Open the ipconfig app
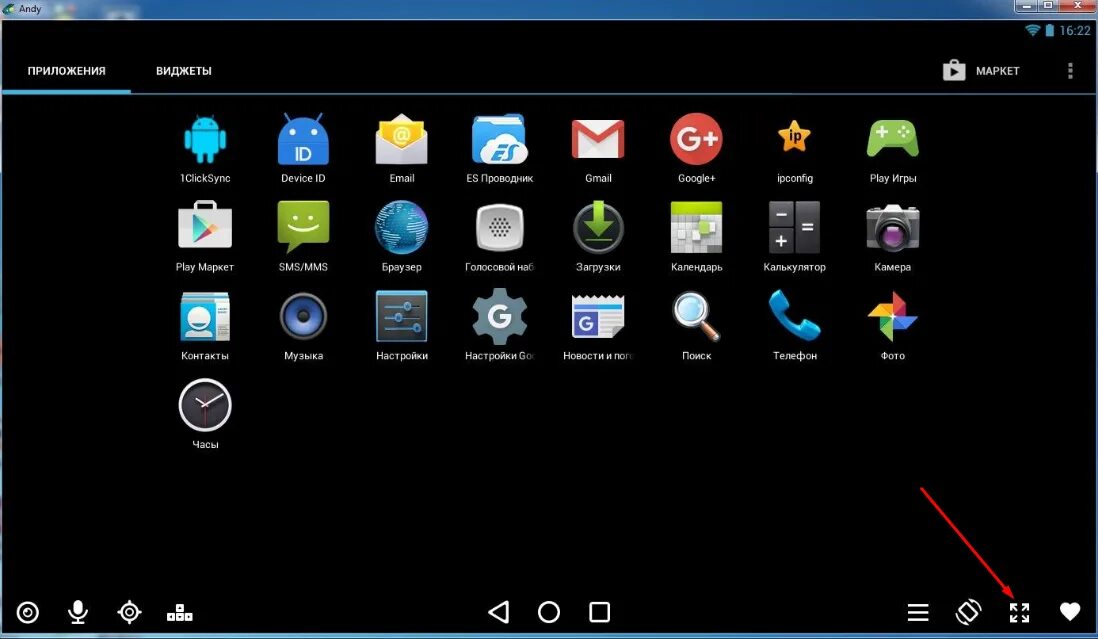The height and width of the screenshot is (639, 1098). click(794, 136)
